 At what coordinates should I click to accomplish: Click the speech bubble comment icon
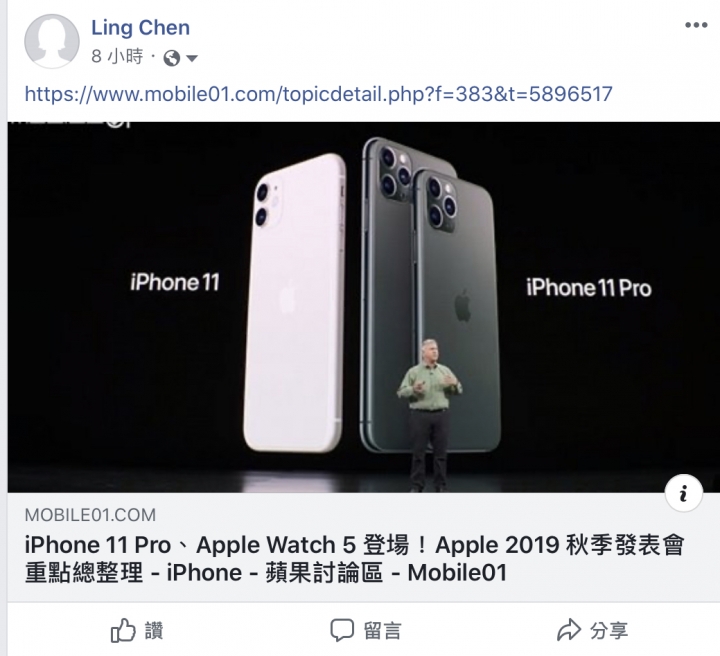tap(342, 630)
